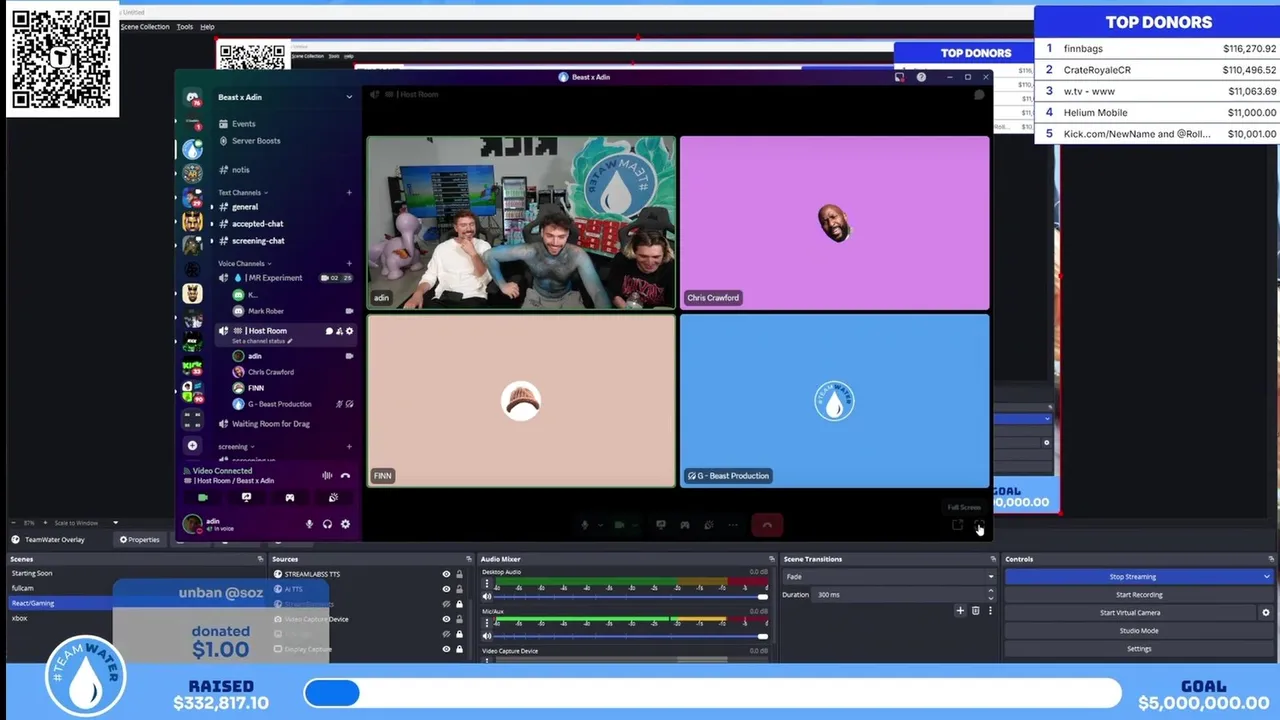The height and width of the screenshot is (720, 1280).
Task: Click the red disconnect button in the call bar
Action: (767, 525)
